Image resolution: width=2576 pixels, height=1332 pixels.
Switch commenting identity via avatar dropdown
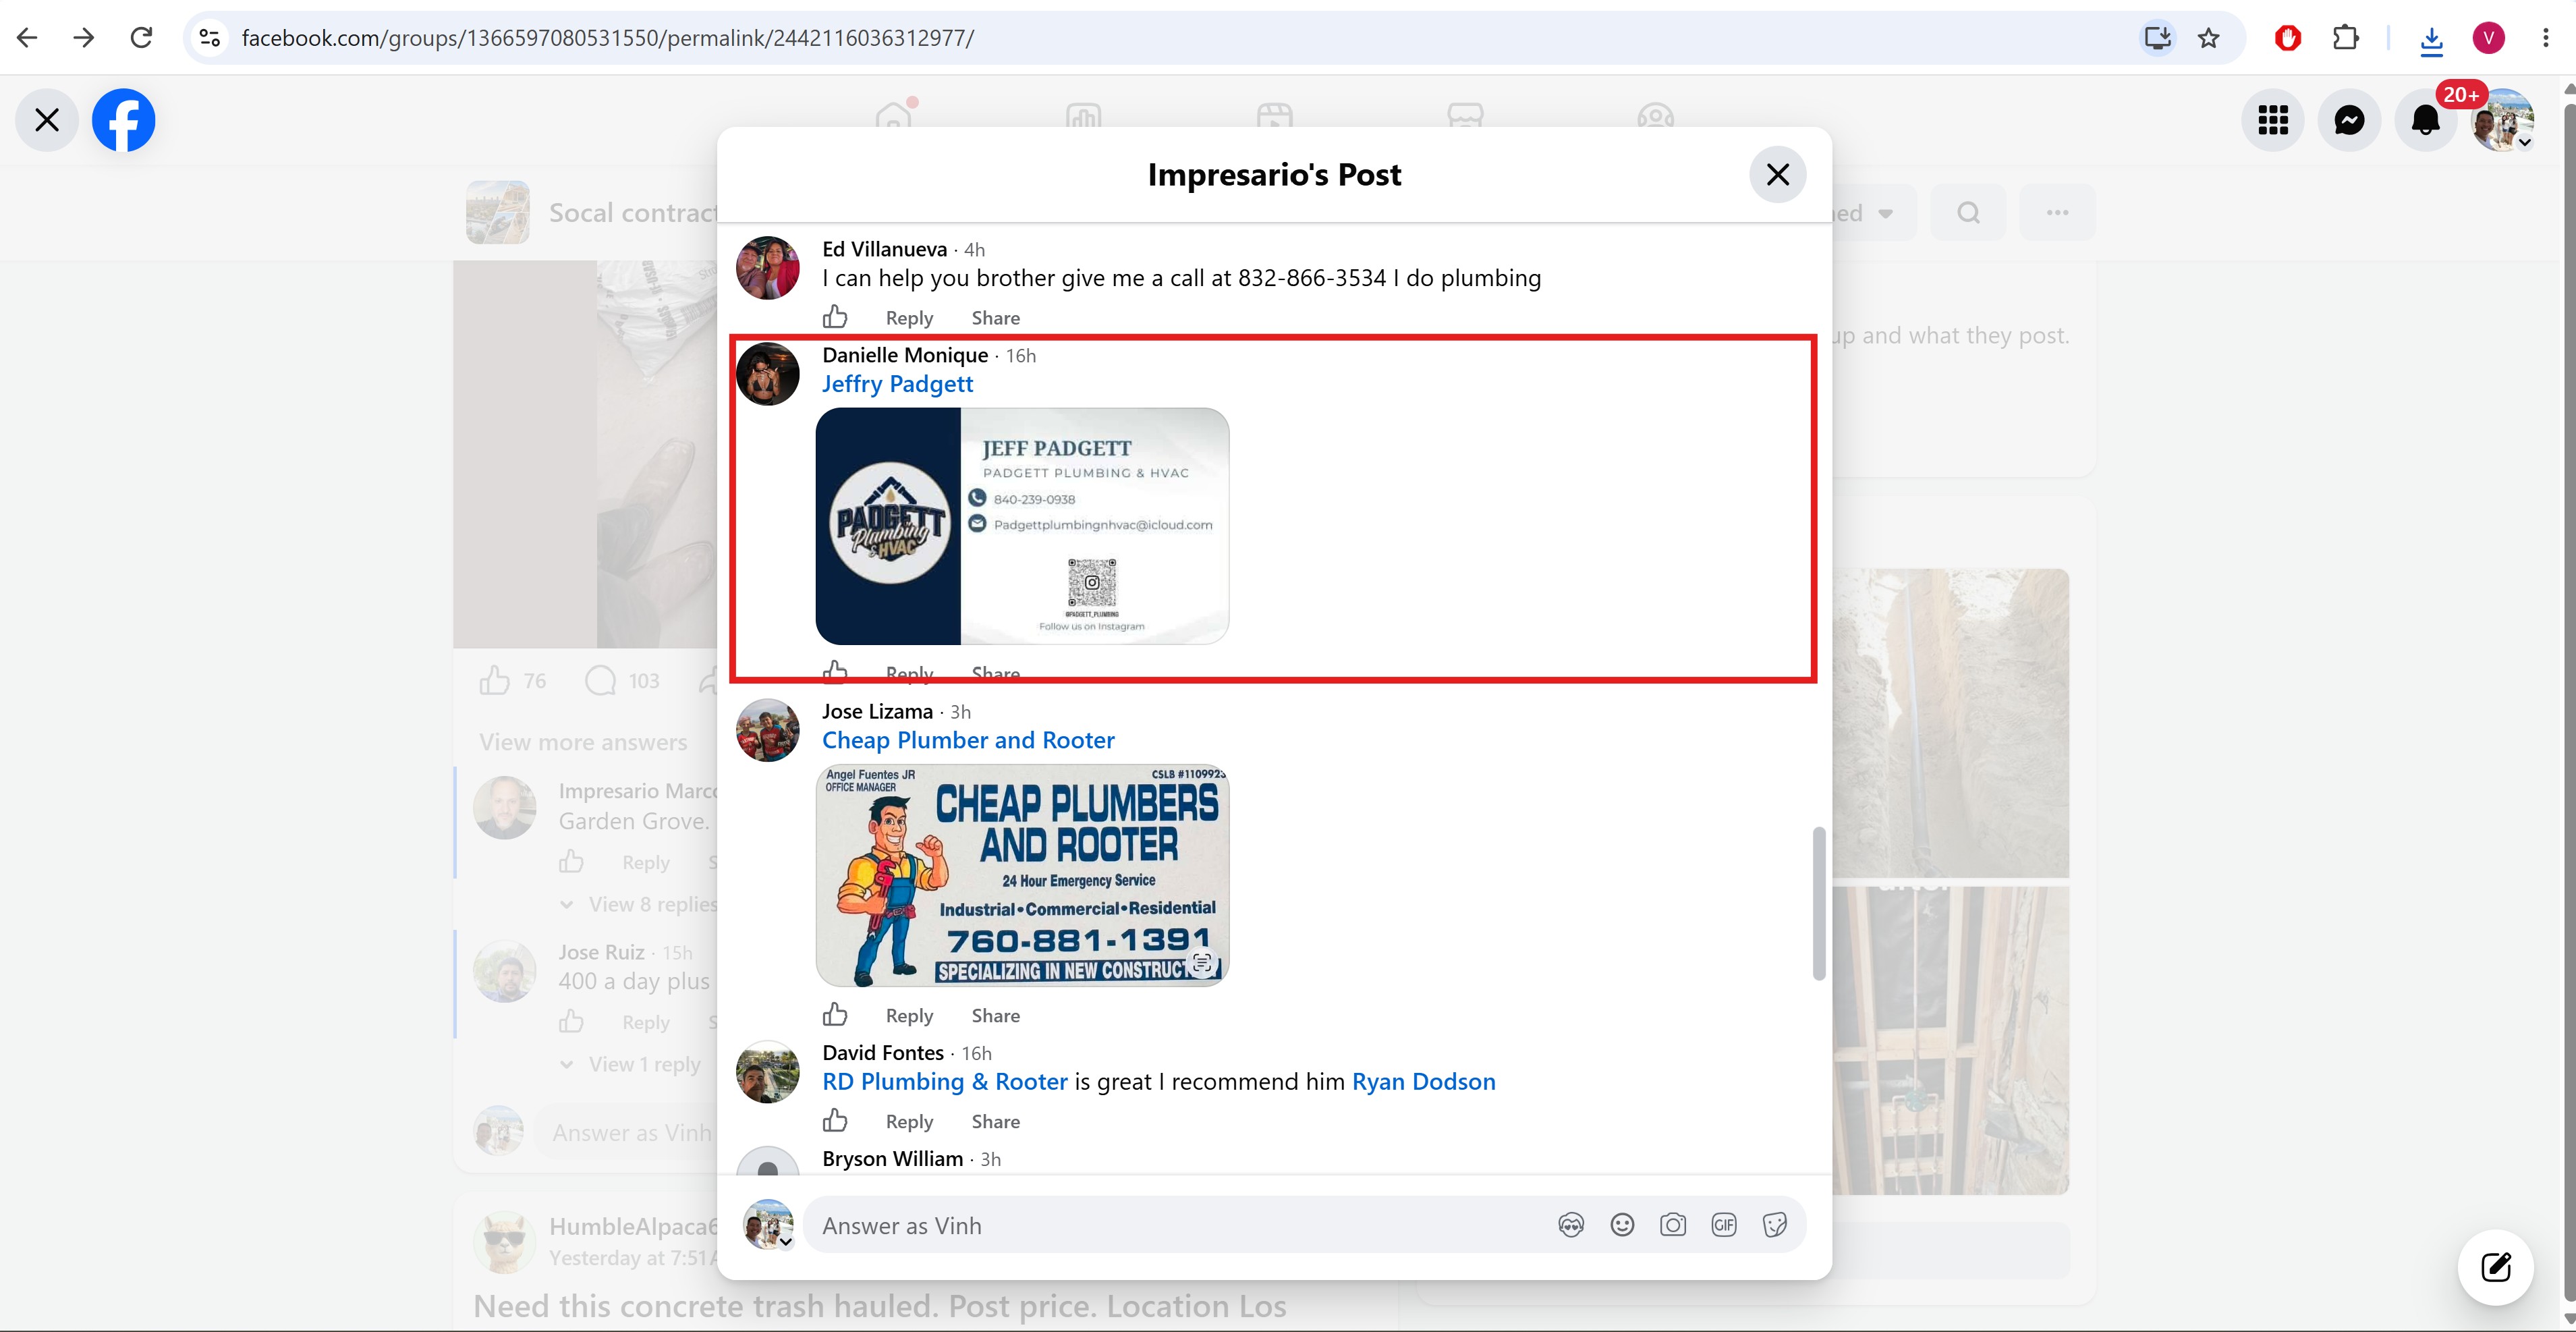[x=768, y=1226]
